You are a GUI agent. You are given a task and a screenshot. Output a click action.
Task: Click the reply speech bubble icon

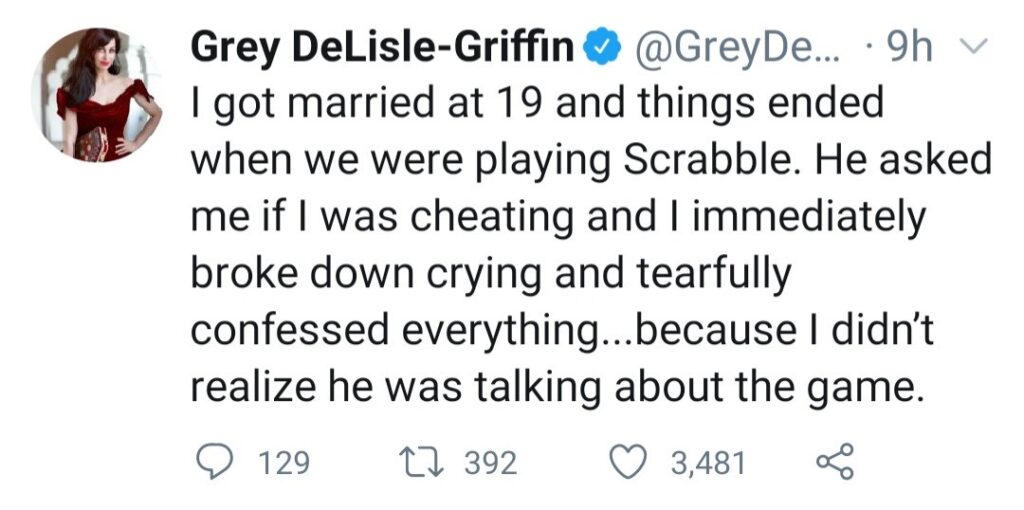217,462
